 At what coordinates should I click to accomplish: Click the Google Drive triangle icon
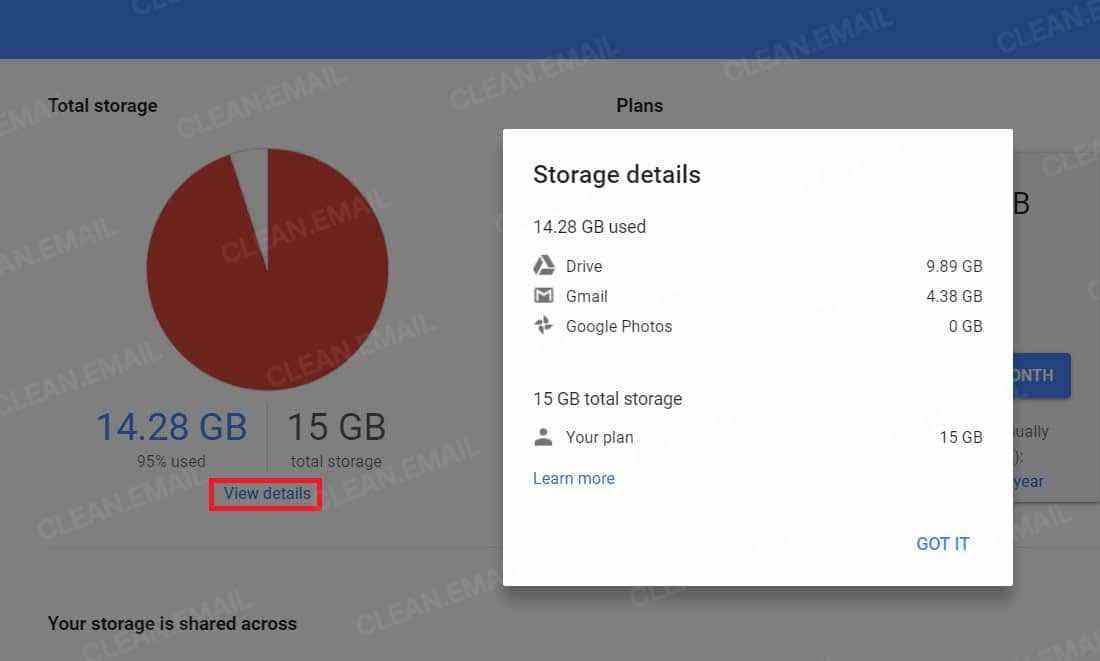click(543, 265)
